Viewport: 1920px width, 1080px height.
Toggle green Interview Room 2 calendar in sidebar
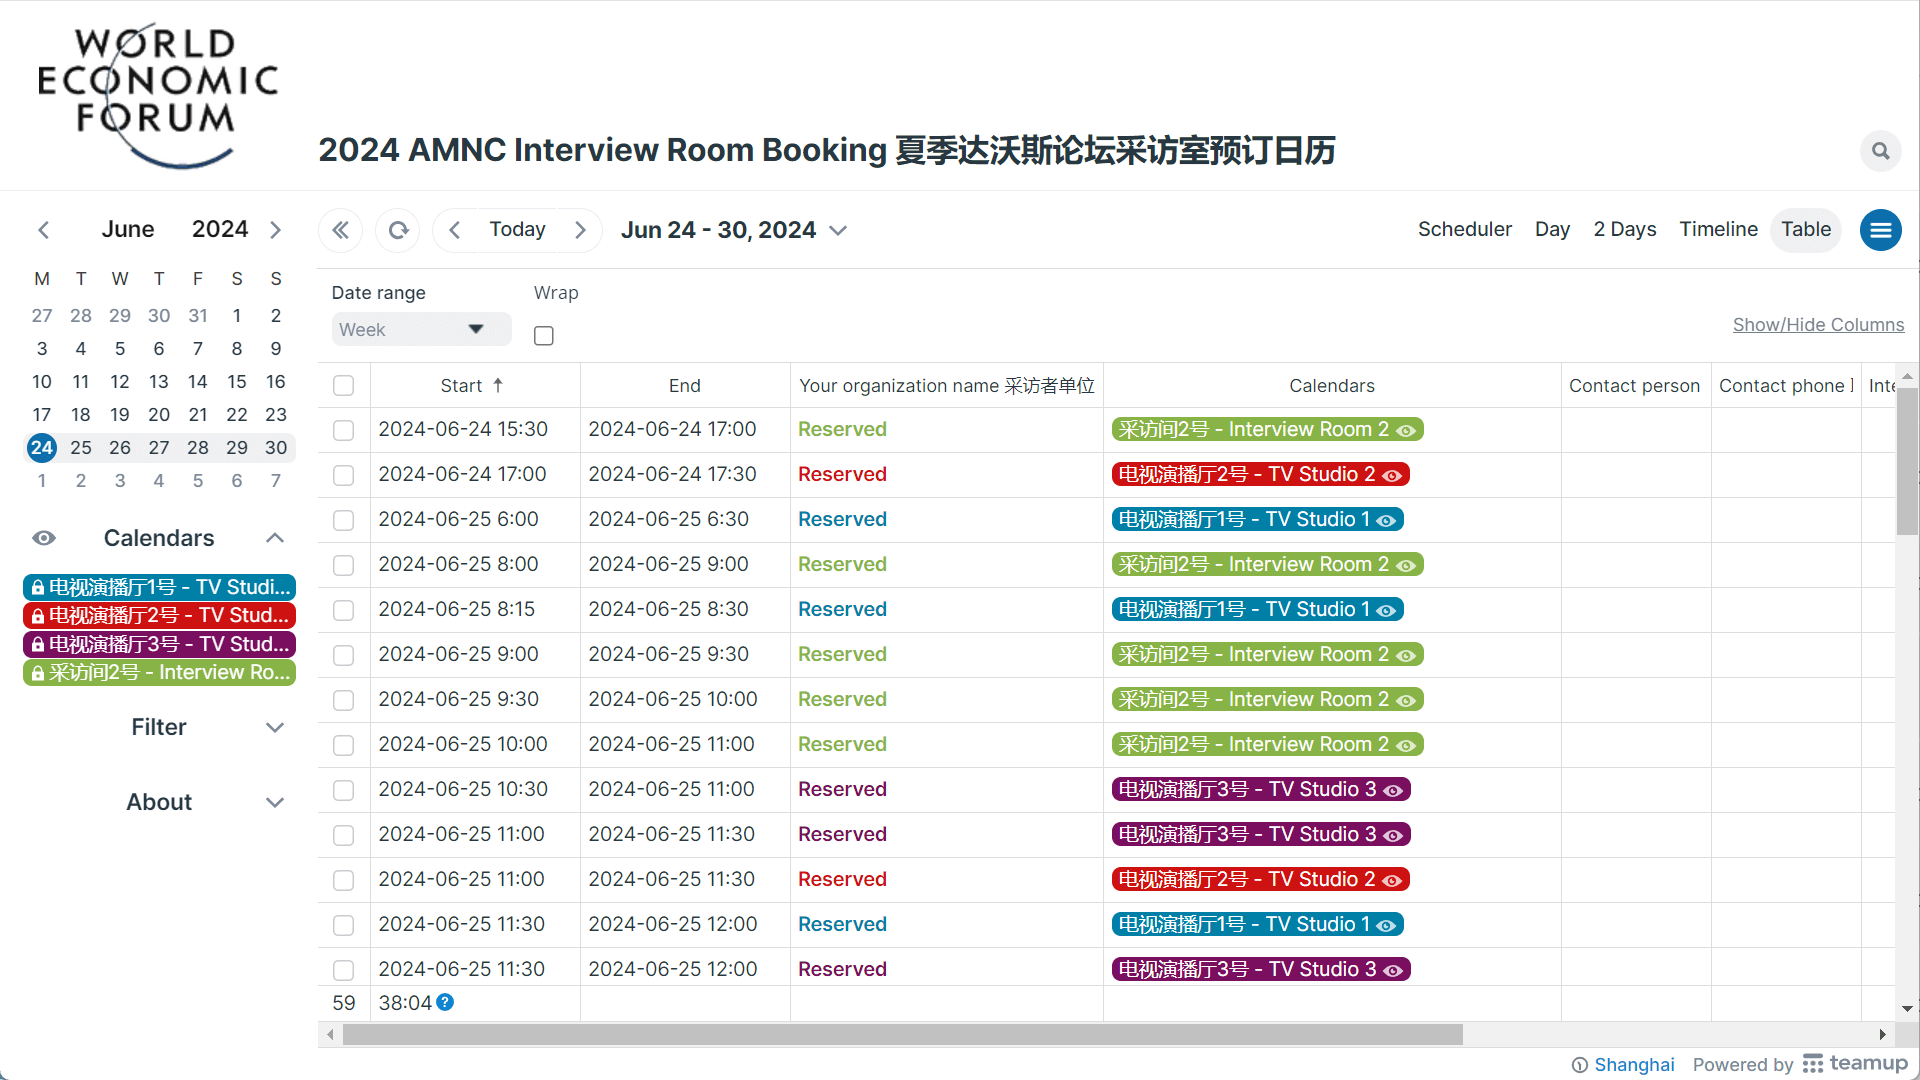[159, 672]
